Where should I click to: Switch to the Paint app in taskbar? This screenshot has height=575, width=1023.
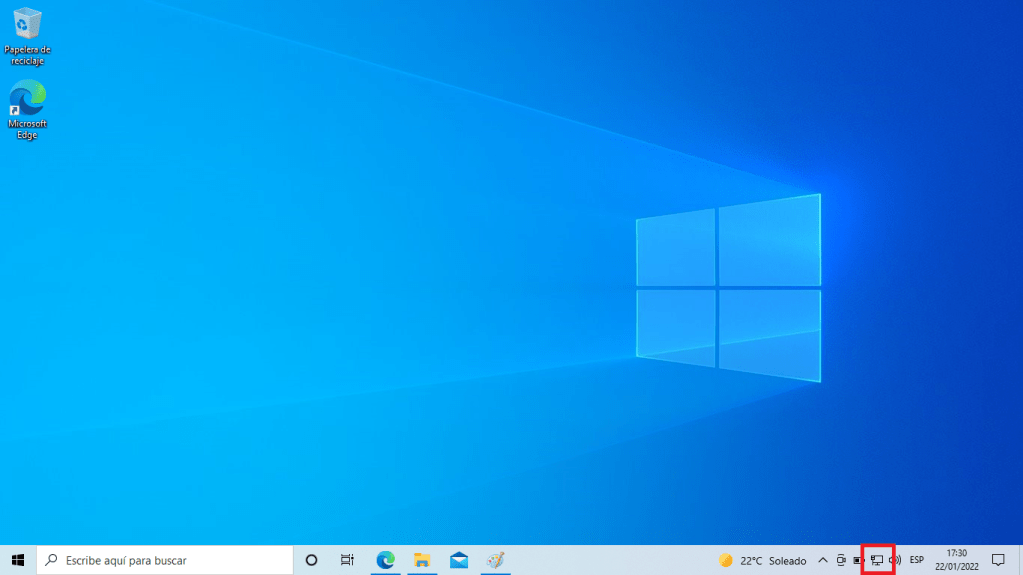pos(495,560)
